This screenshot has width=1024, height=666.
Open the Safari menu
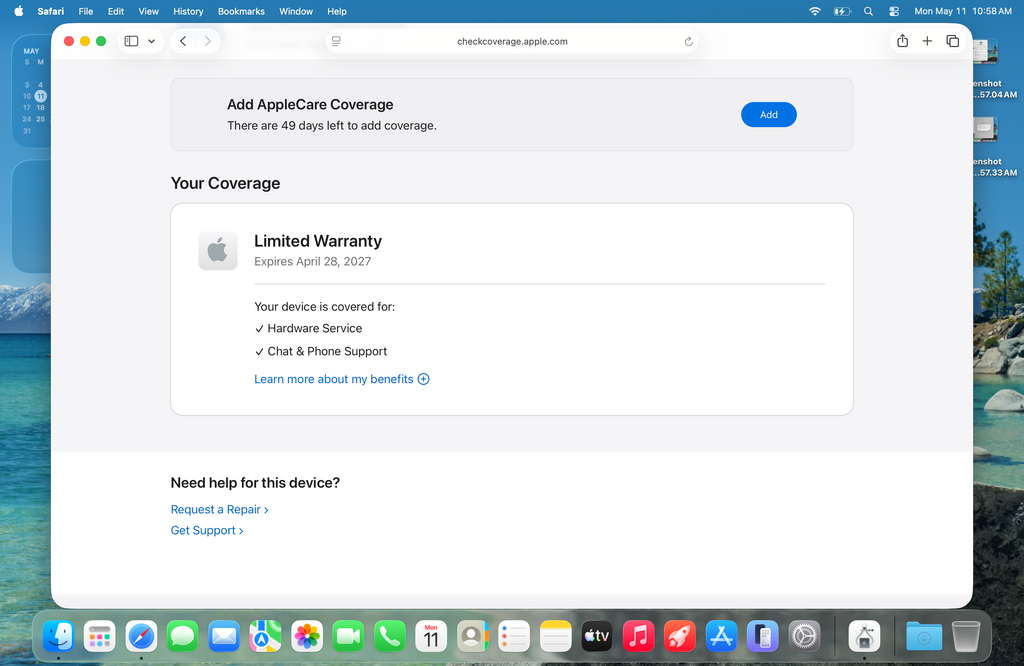pos(51,11)
